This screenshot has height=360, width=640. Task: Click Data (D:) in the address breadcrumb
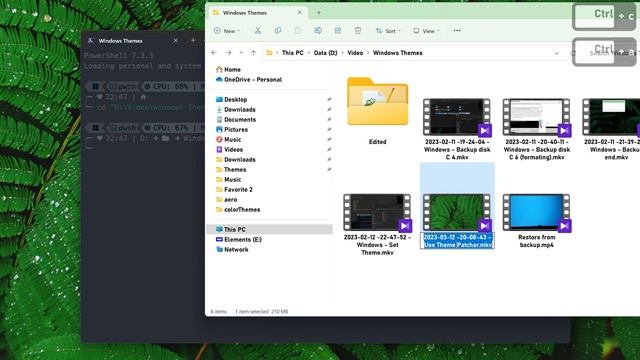tap(325, 53)
